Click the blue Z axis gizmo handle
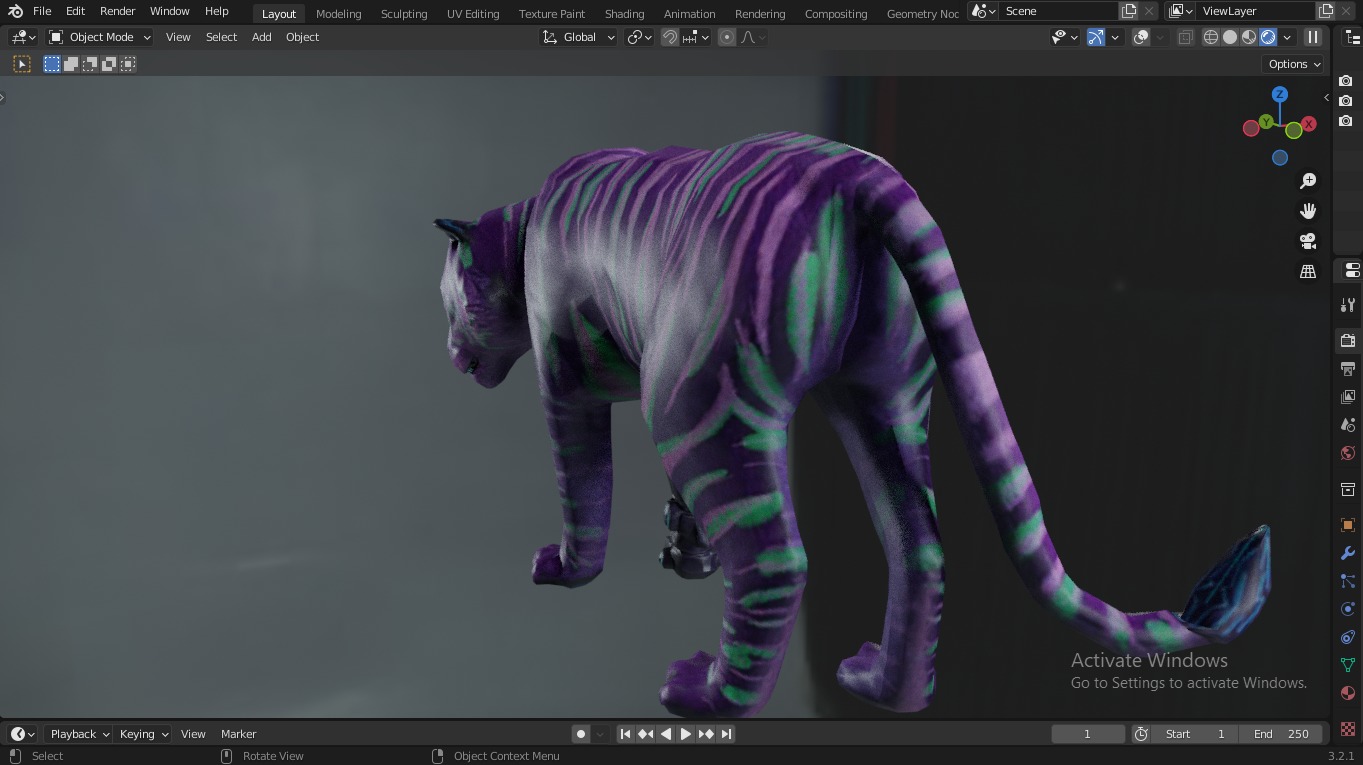Image resolution: width=1363 pixels, height=765 pixels. tap(1279, 94)
